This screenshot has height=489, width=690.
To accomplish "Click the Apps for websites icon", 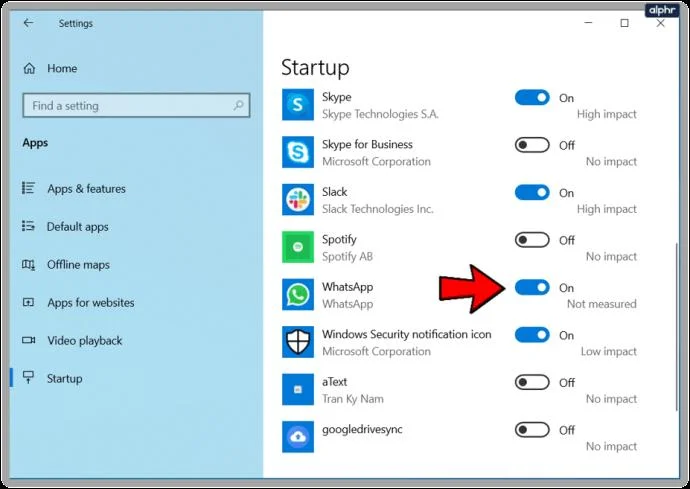I will pos(28,302).
